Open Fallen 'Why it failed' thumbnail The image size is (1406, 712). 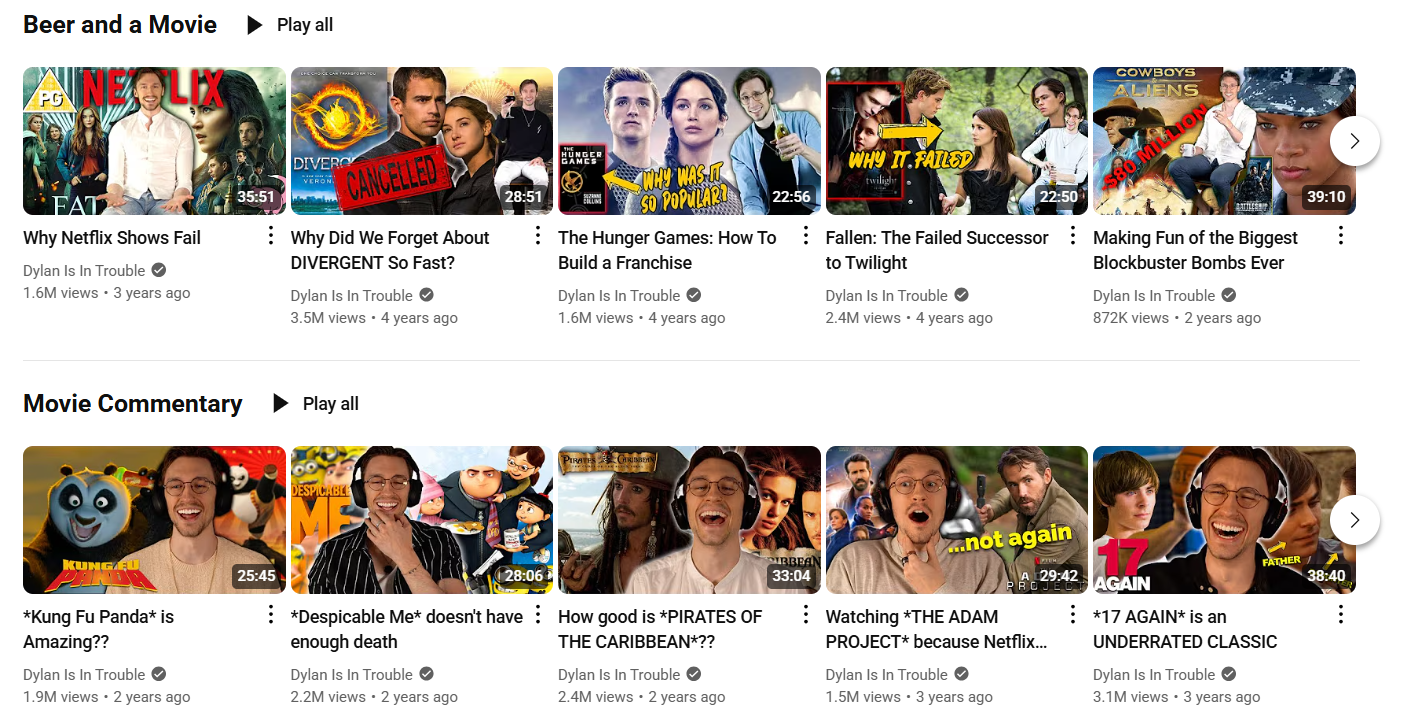pos(957,141)
